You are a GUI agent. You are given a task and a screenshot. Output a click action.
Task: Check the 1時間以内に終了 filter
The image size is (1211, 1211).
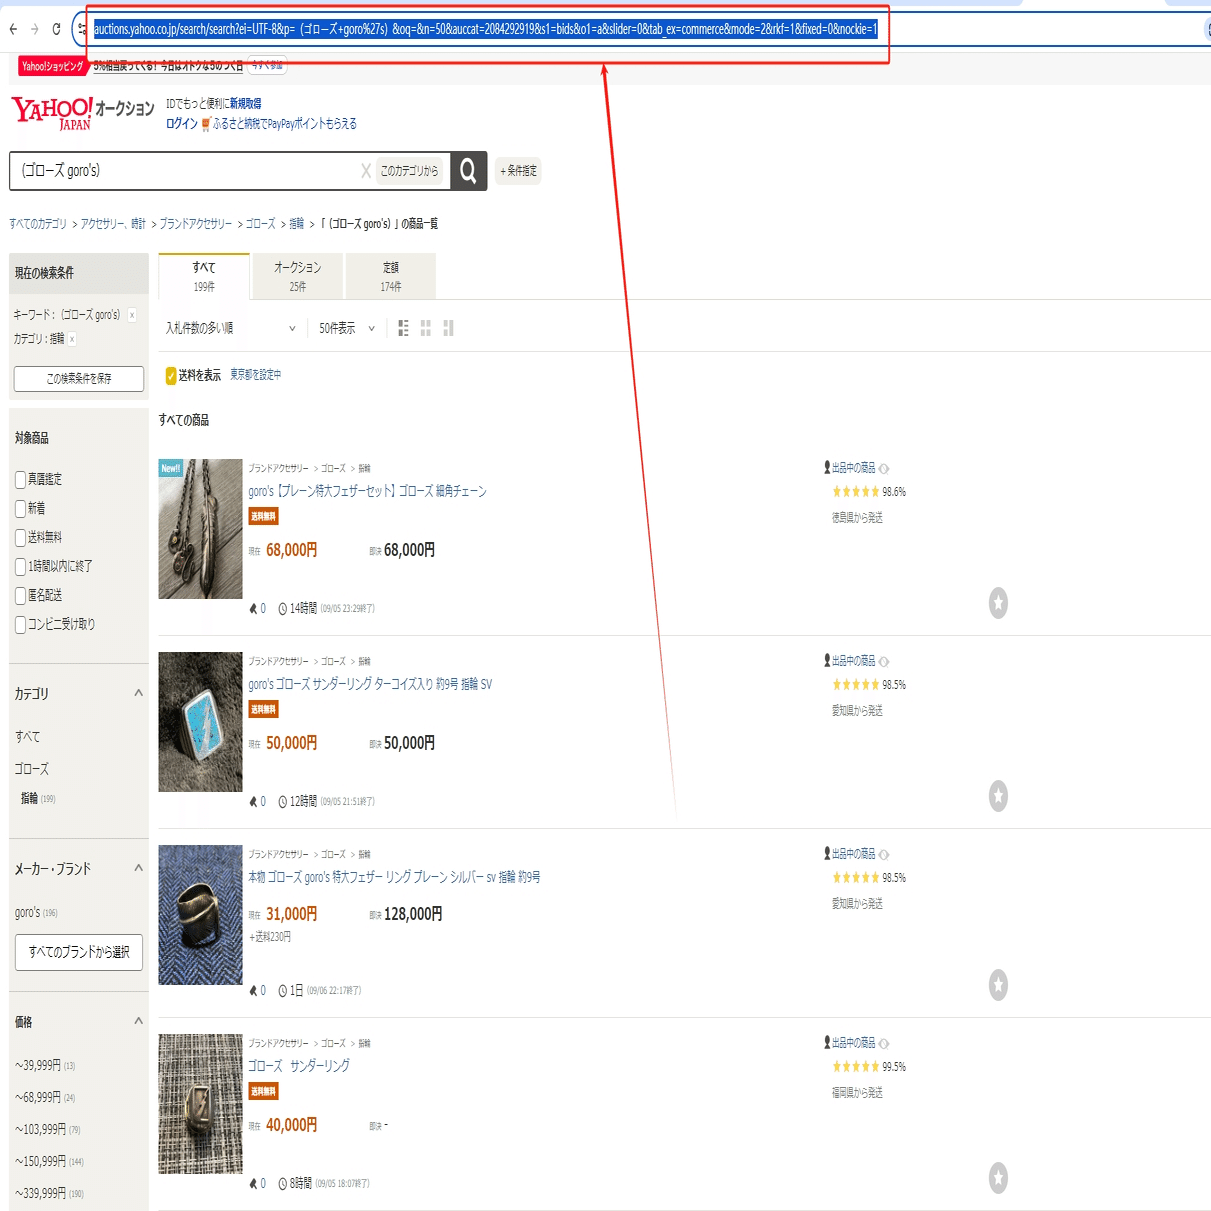point(21,567)
